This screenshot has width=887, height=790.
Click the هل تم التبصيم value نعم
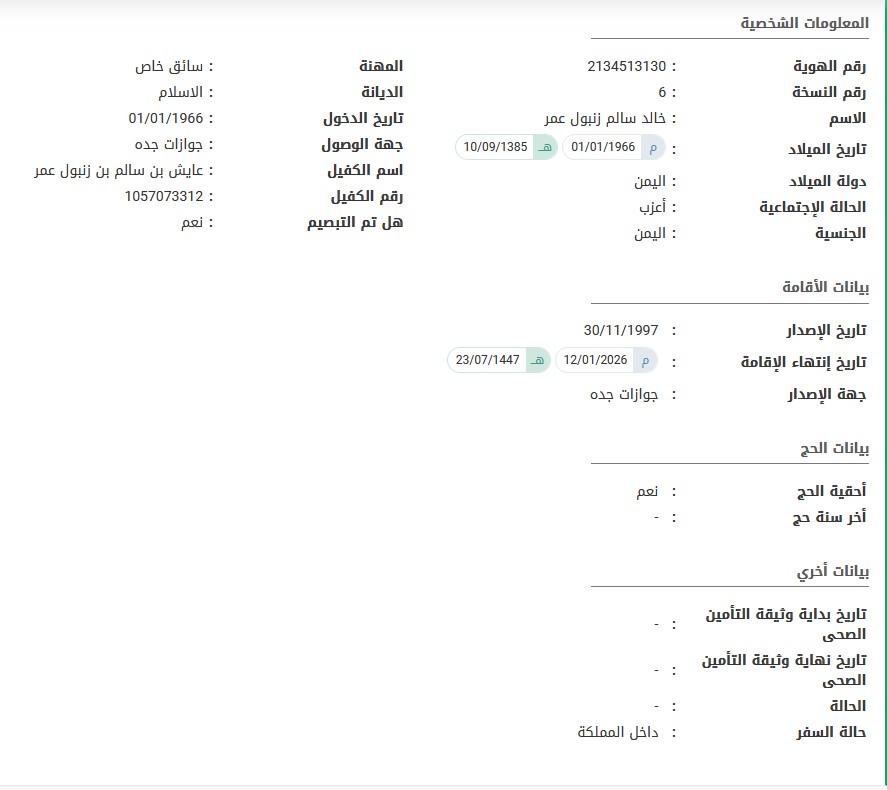(191, 222)
